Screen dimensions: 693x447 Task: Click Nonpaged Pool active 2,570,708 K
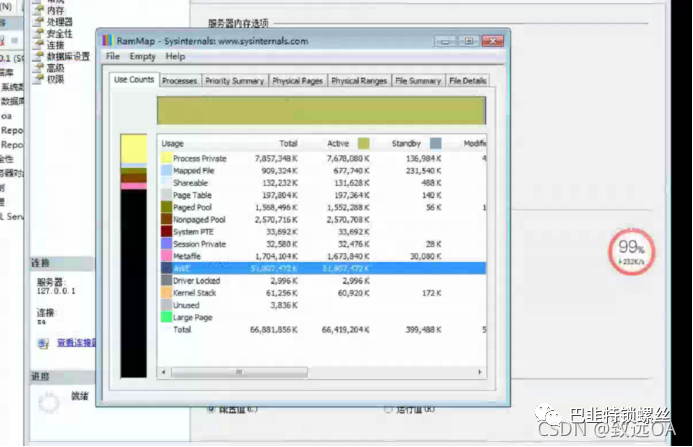[x=348, y=219]
